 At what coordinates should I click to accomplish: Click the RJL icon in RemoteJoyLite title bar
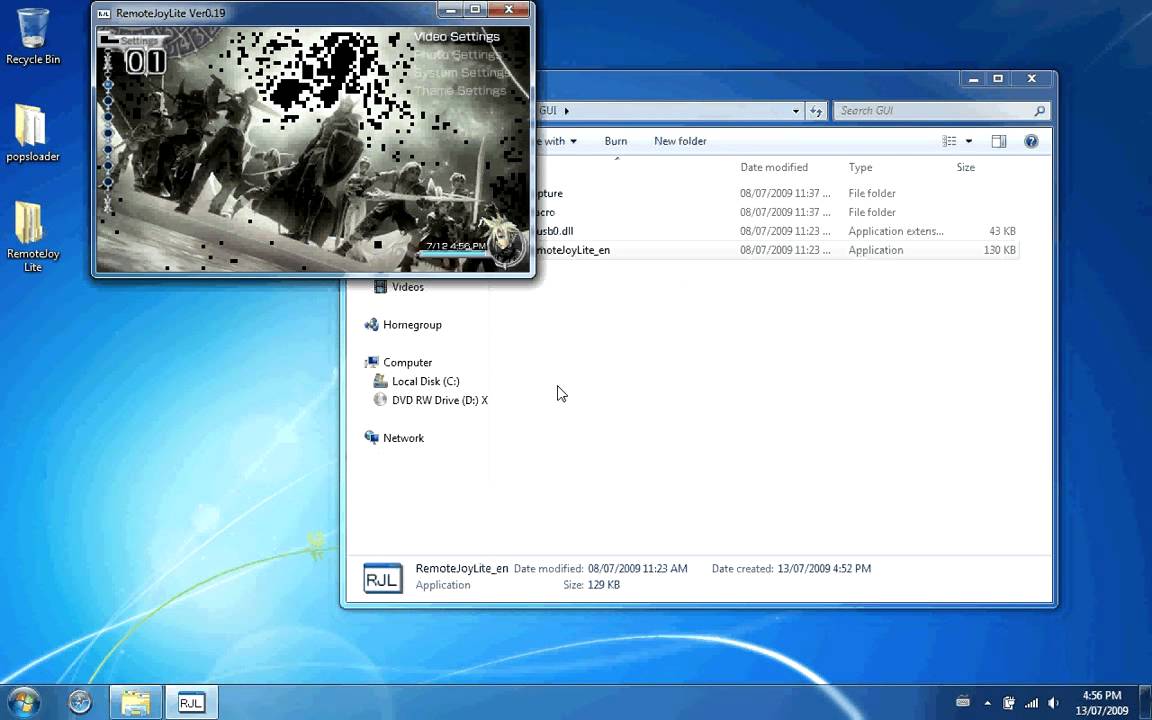click(x=104, y=13)
